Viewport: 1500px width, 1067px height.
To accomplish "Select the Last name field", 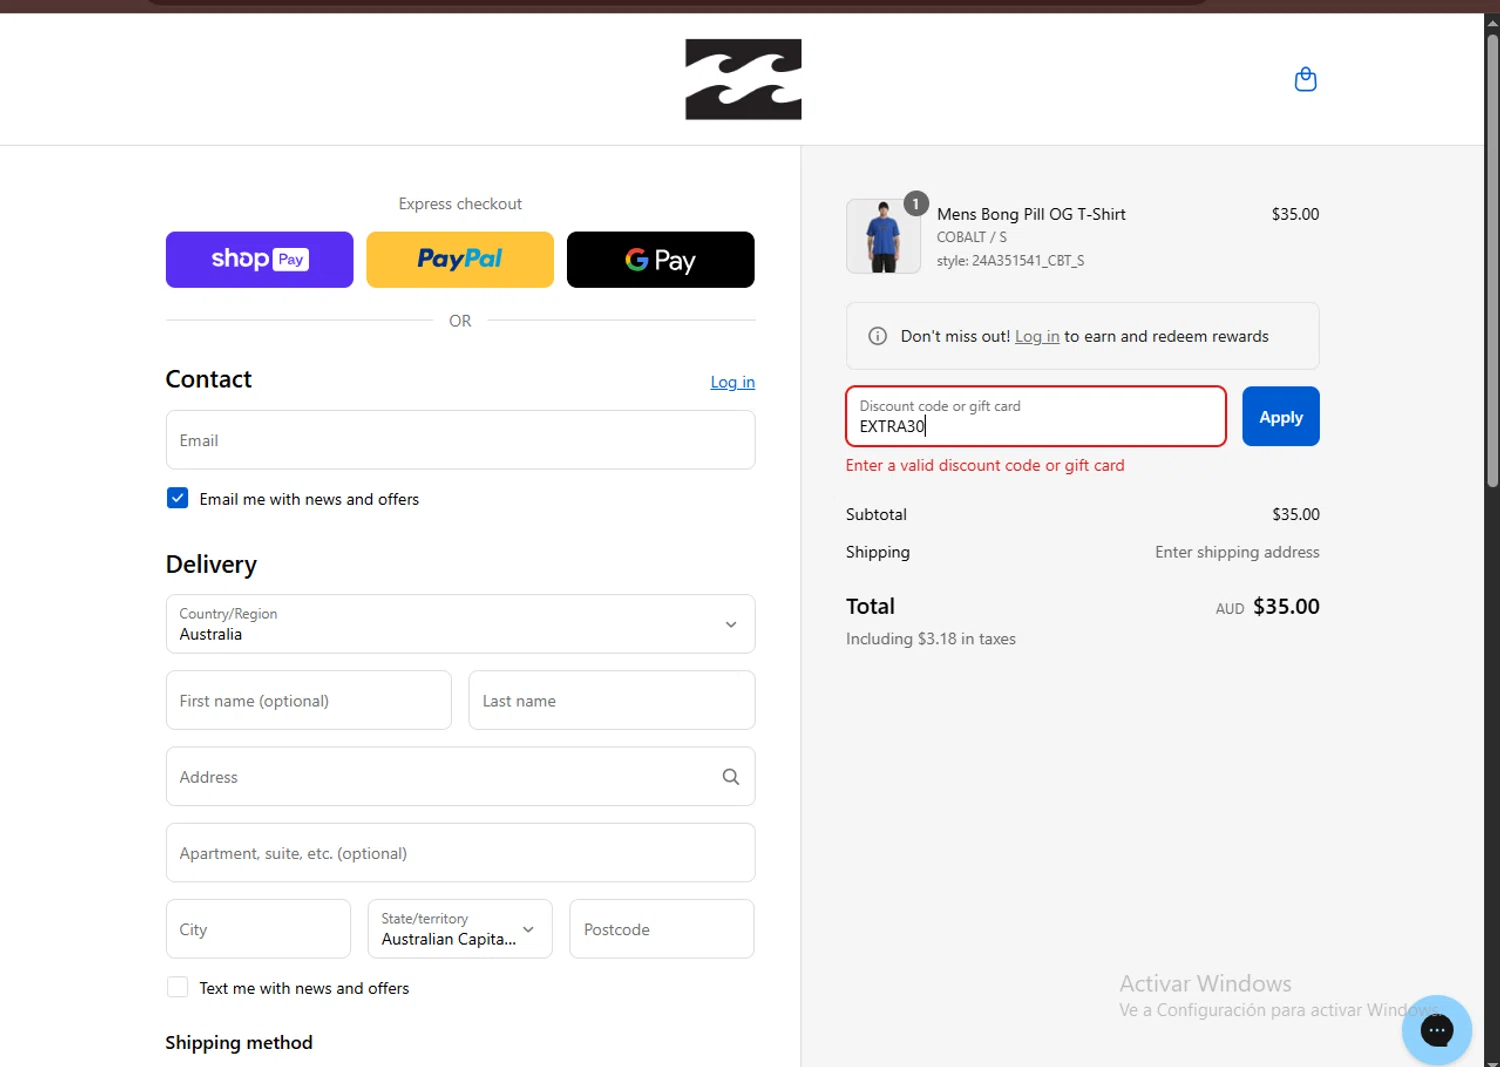I will [x=611, y=700].
